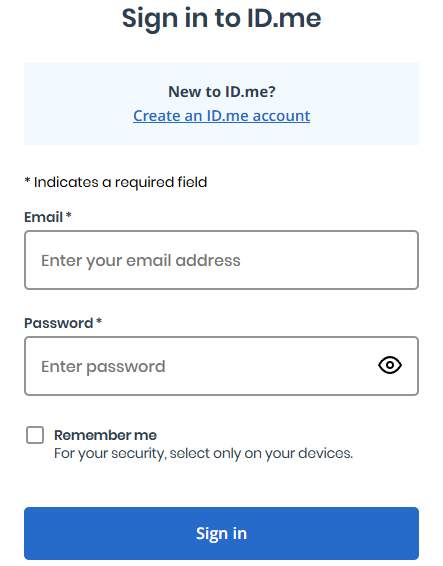Screen dimensions: 443x566
Task: Click the 'Email' field label
Action: (43, 217)
